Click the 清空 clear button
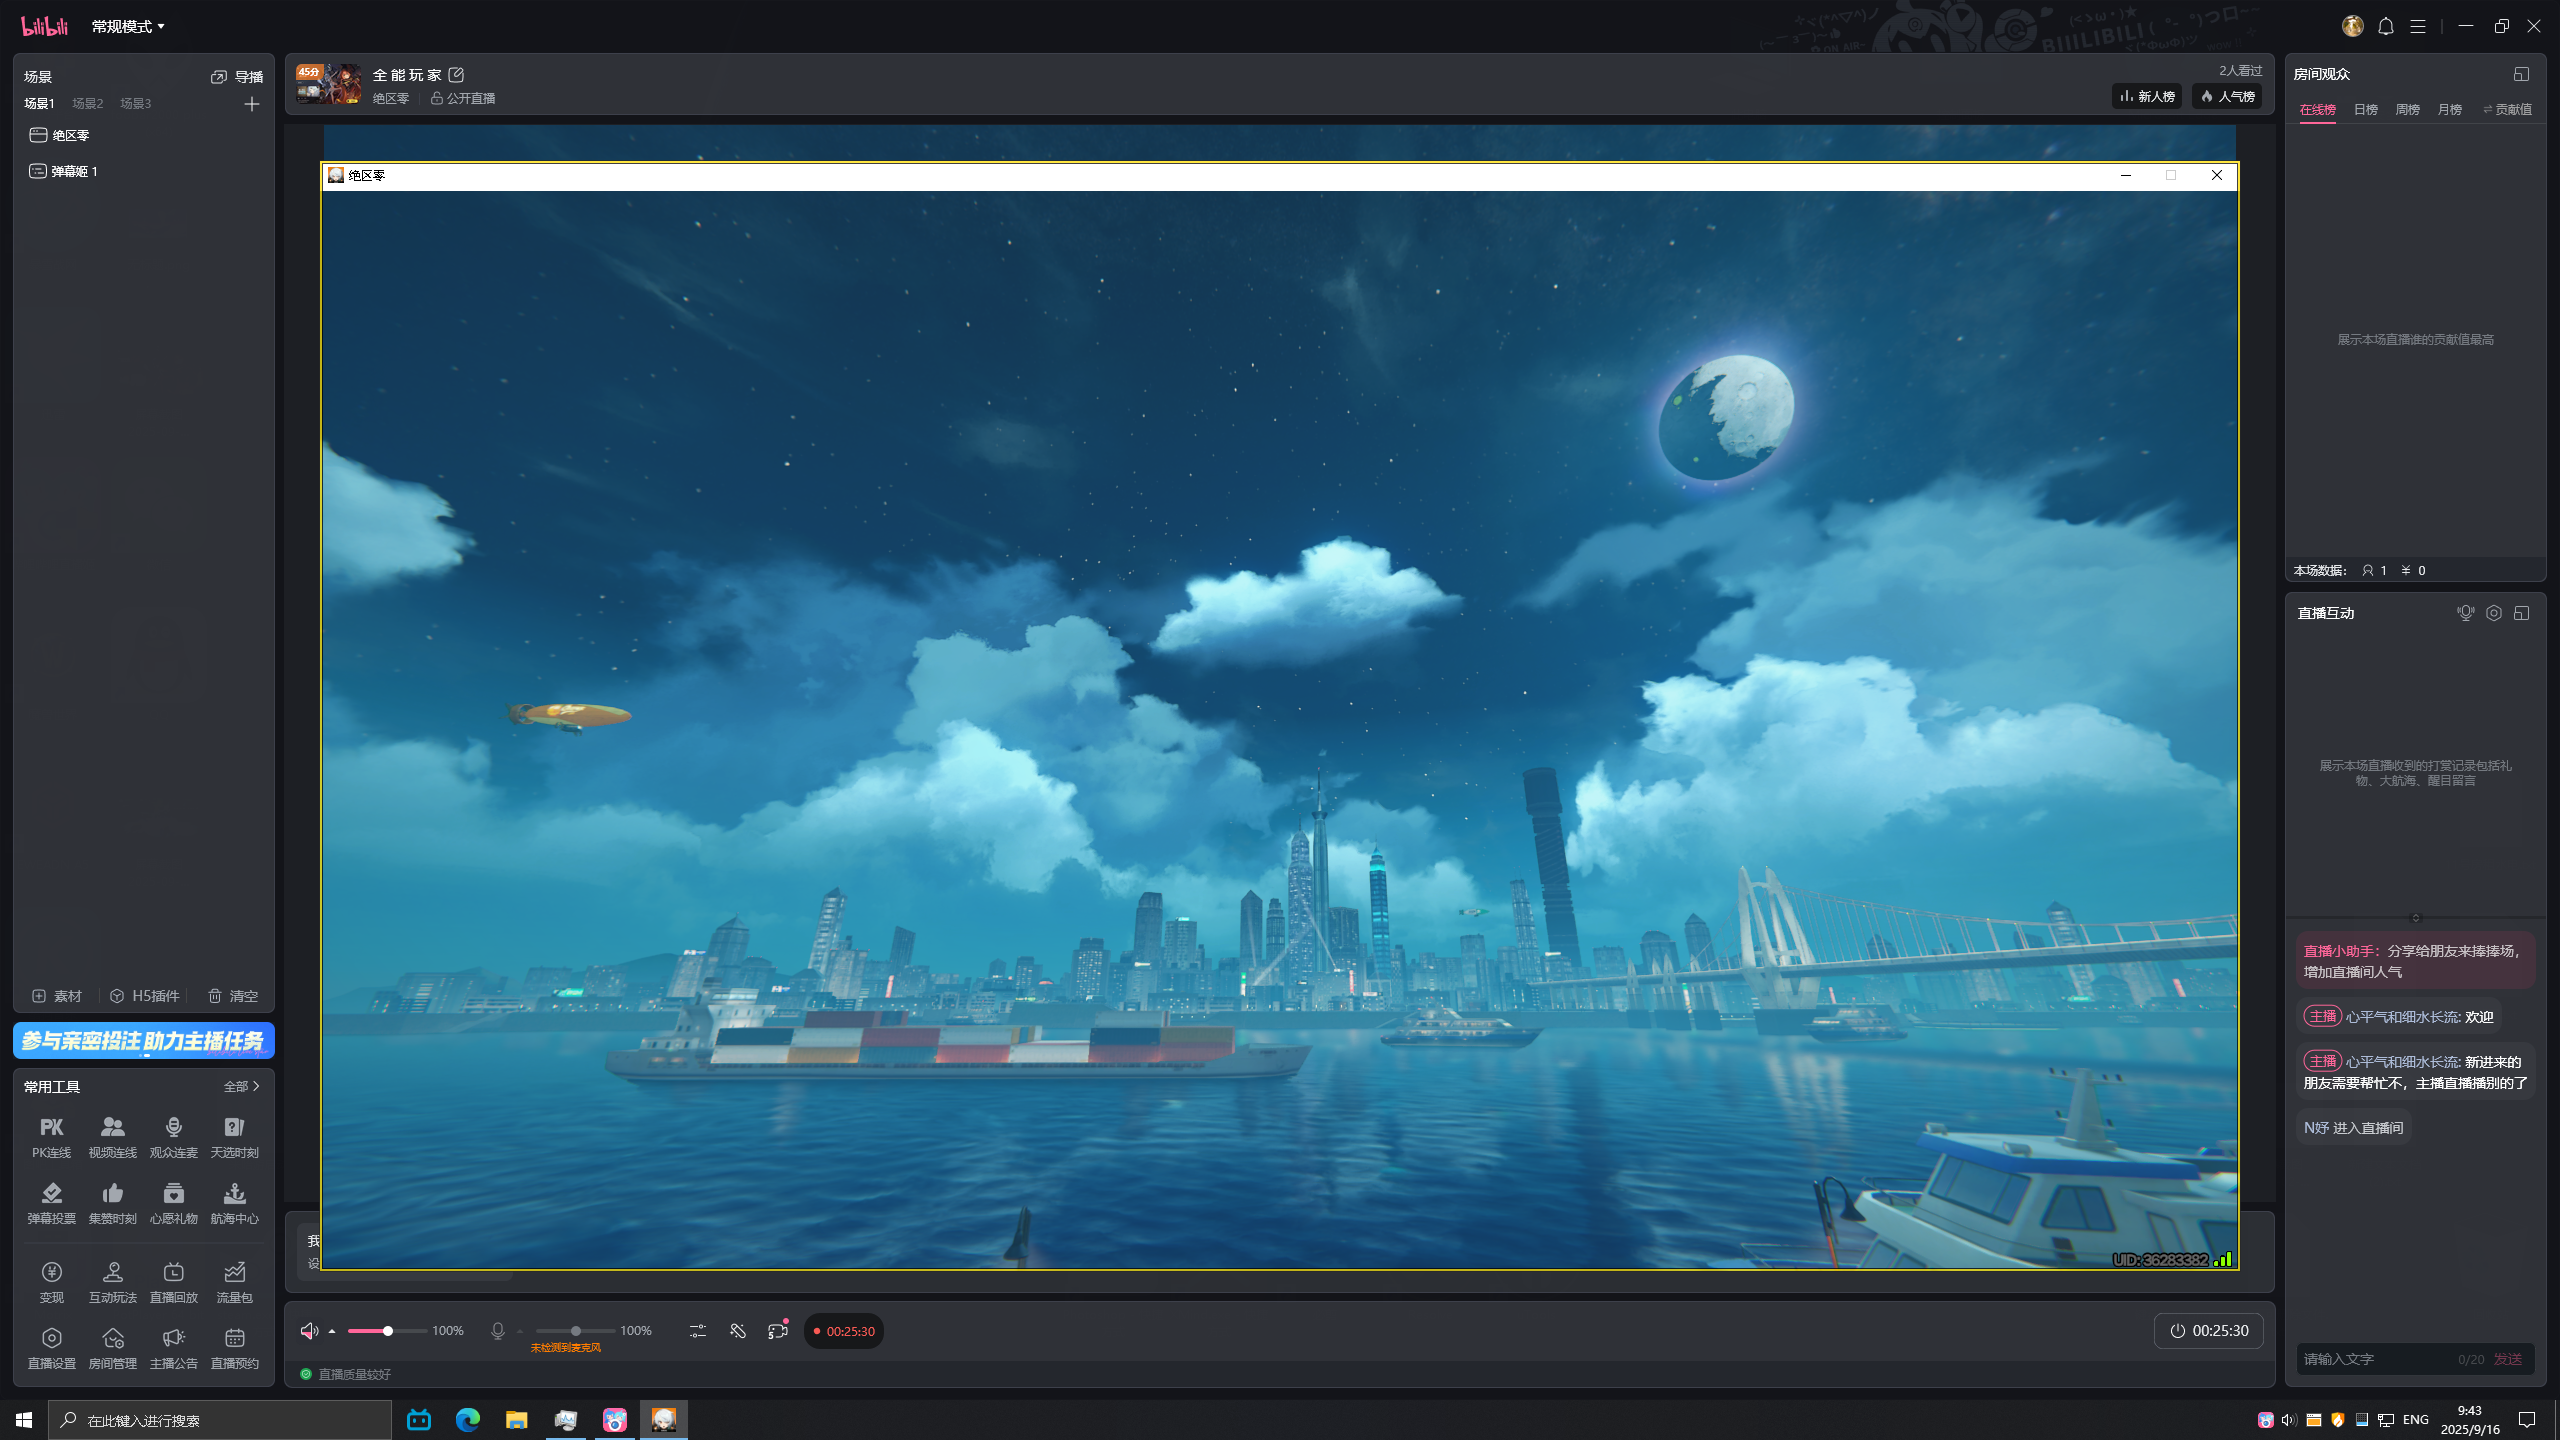Viewport: 2560px width, 1440px height. [x=233, y=996]
